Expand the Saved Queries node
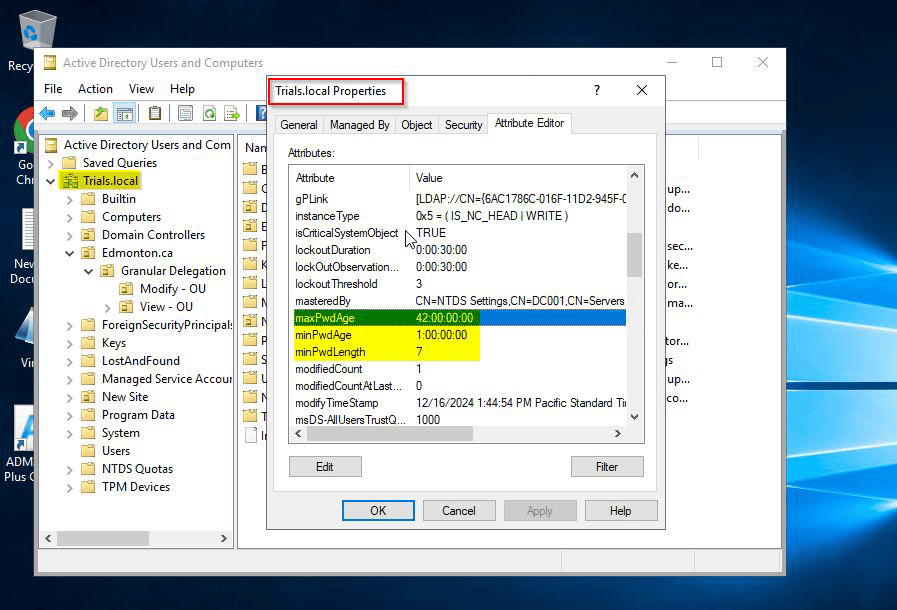The width and height of the screenshot is (897, 610). coord(50,164)
